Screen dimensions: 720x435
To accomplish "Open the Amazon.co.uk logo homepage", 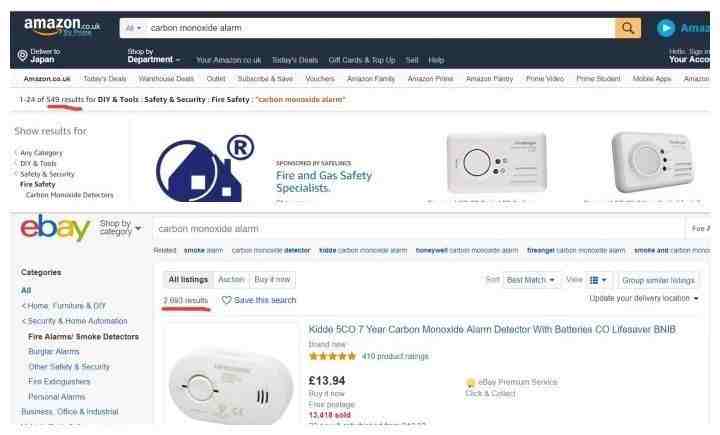I will 62,26.
